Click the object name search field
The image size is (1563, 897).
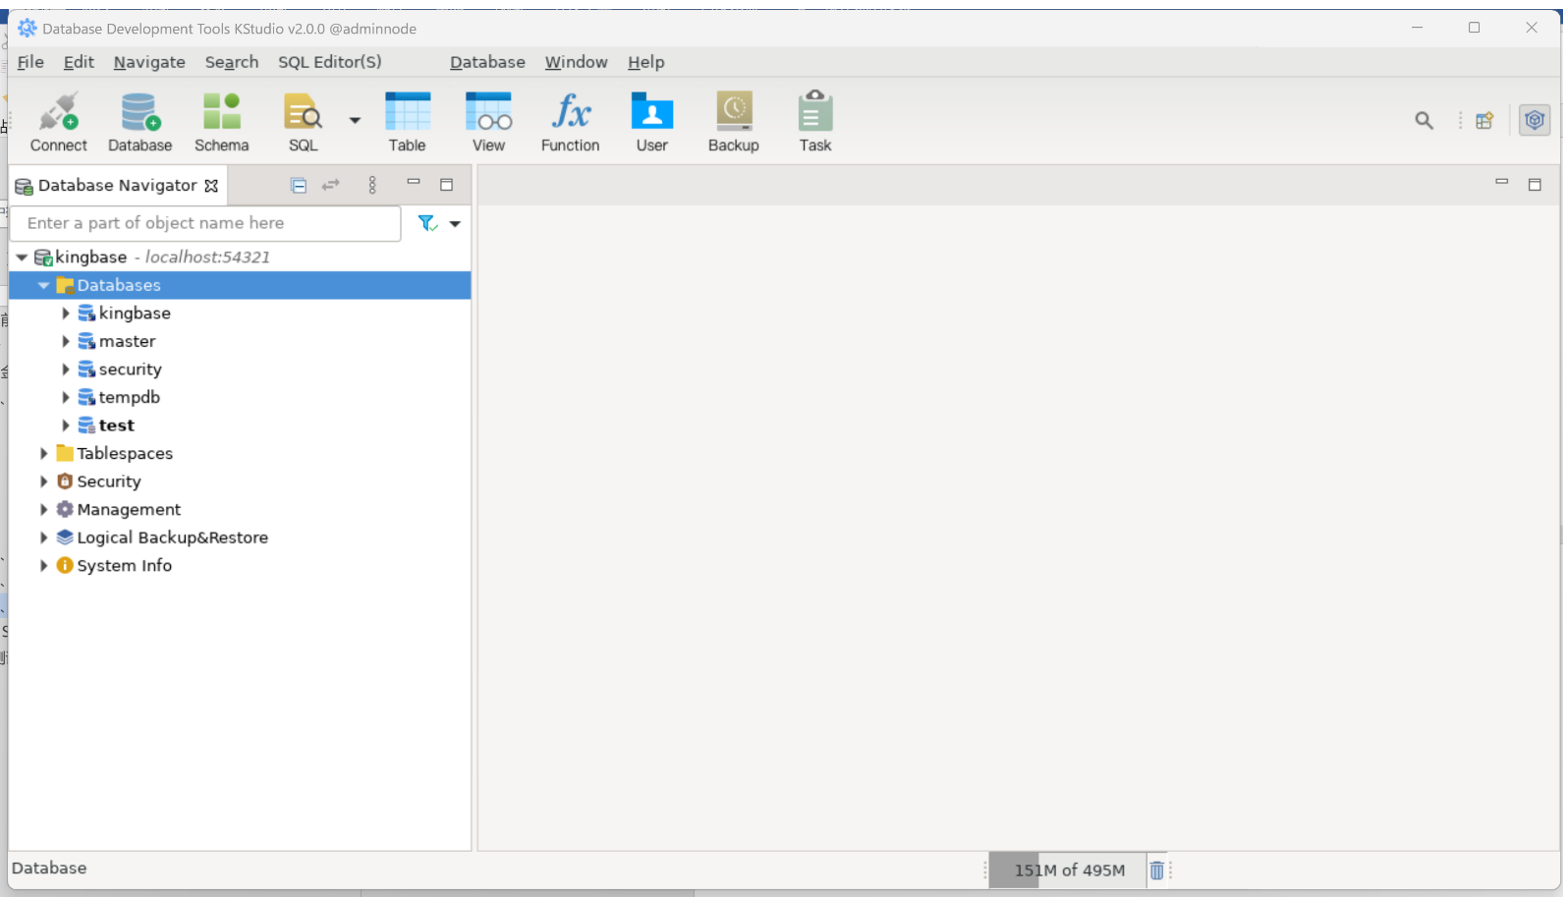[205, 223]
